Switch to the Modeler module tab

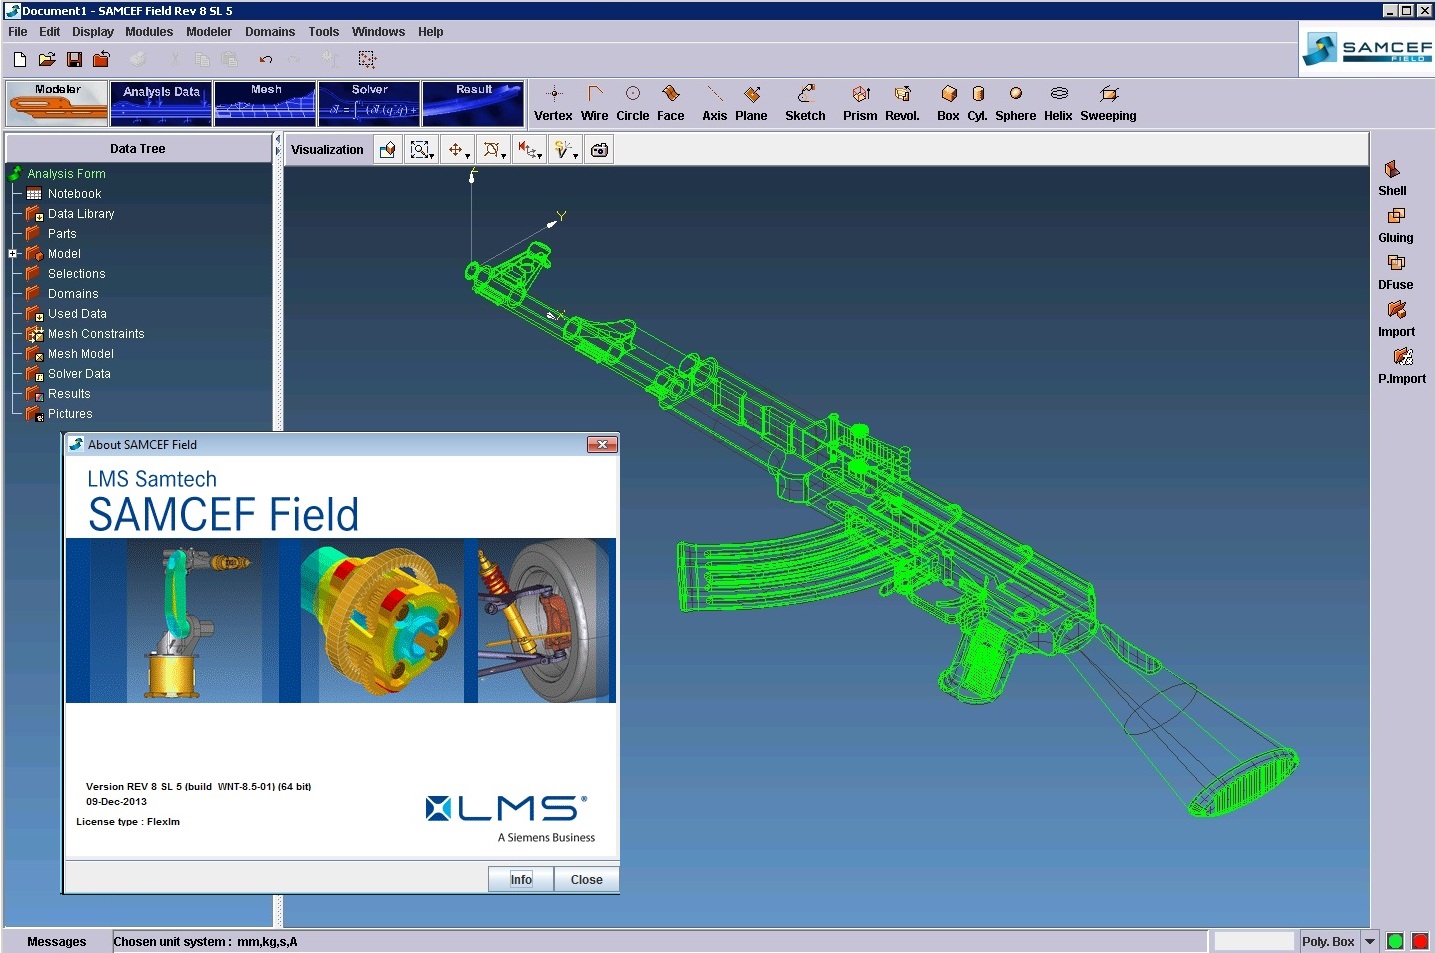coord(57,104)
